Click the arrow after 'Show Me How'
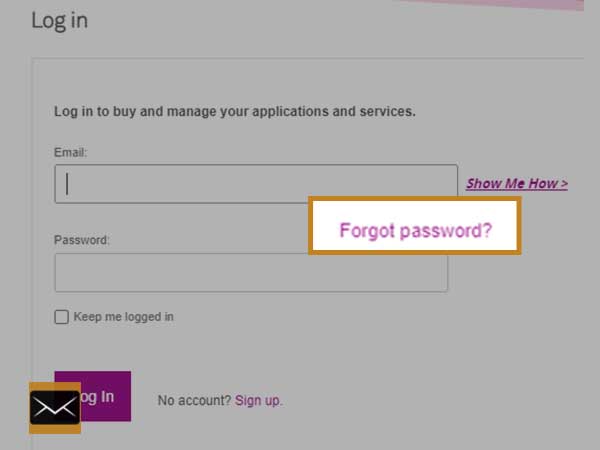This screenshot has height=450, width=600. click(564, 184)
